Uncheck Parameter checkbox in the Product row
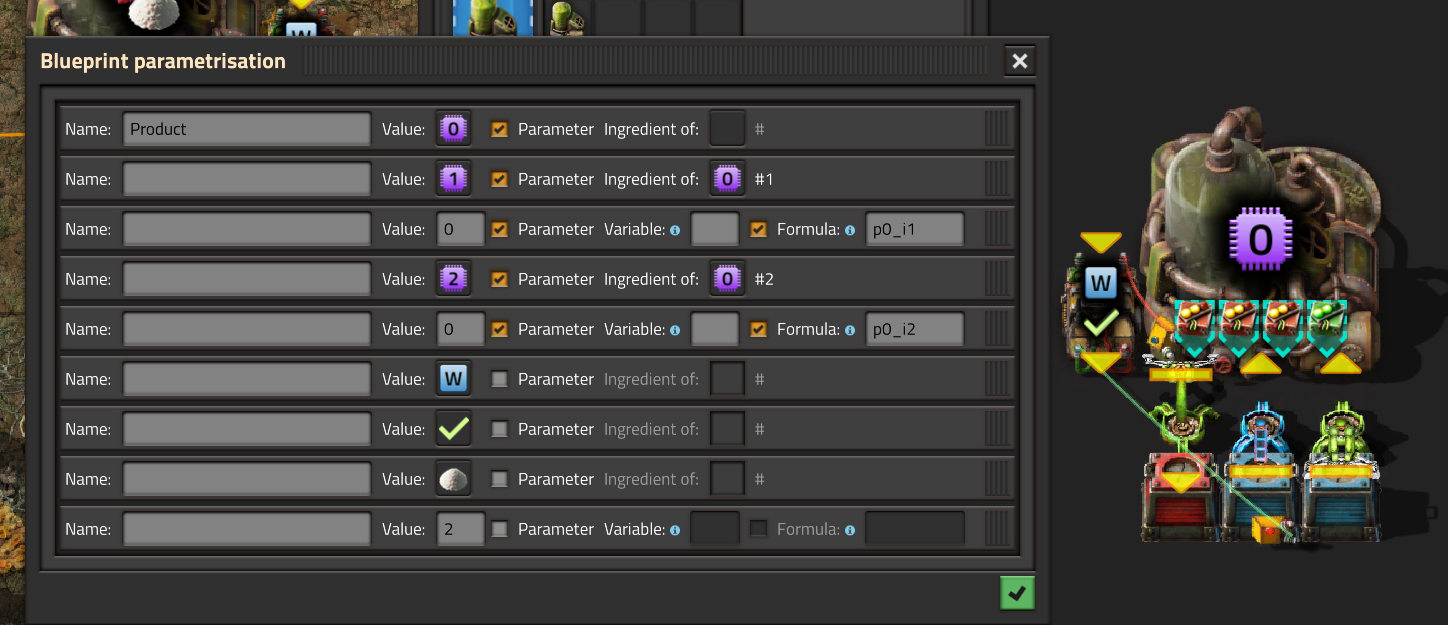This screenshot has height=625, width=1448. point(500,129)
